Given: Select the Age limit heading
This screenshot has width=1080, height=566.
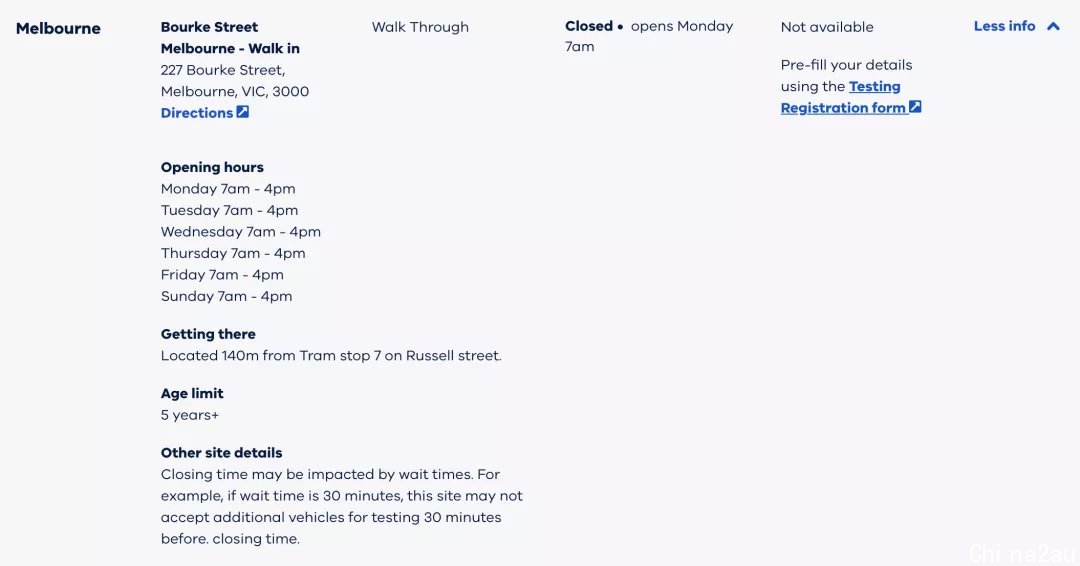Looking at the screenshot, I should (192, 393).
